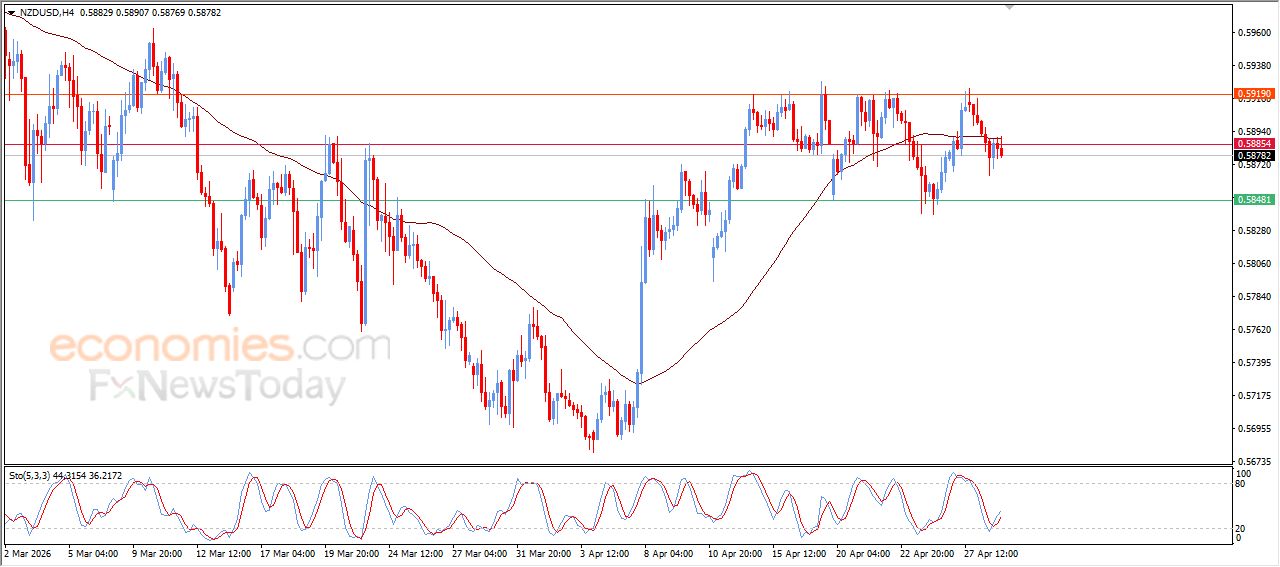Click the 2 Mar 2026 date label
Screen dimensions: 1280x567
point(27,552)
